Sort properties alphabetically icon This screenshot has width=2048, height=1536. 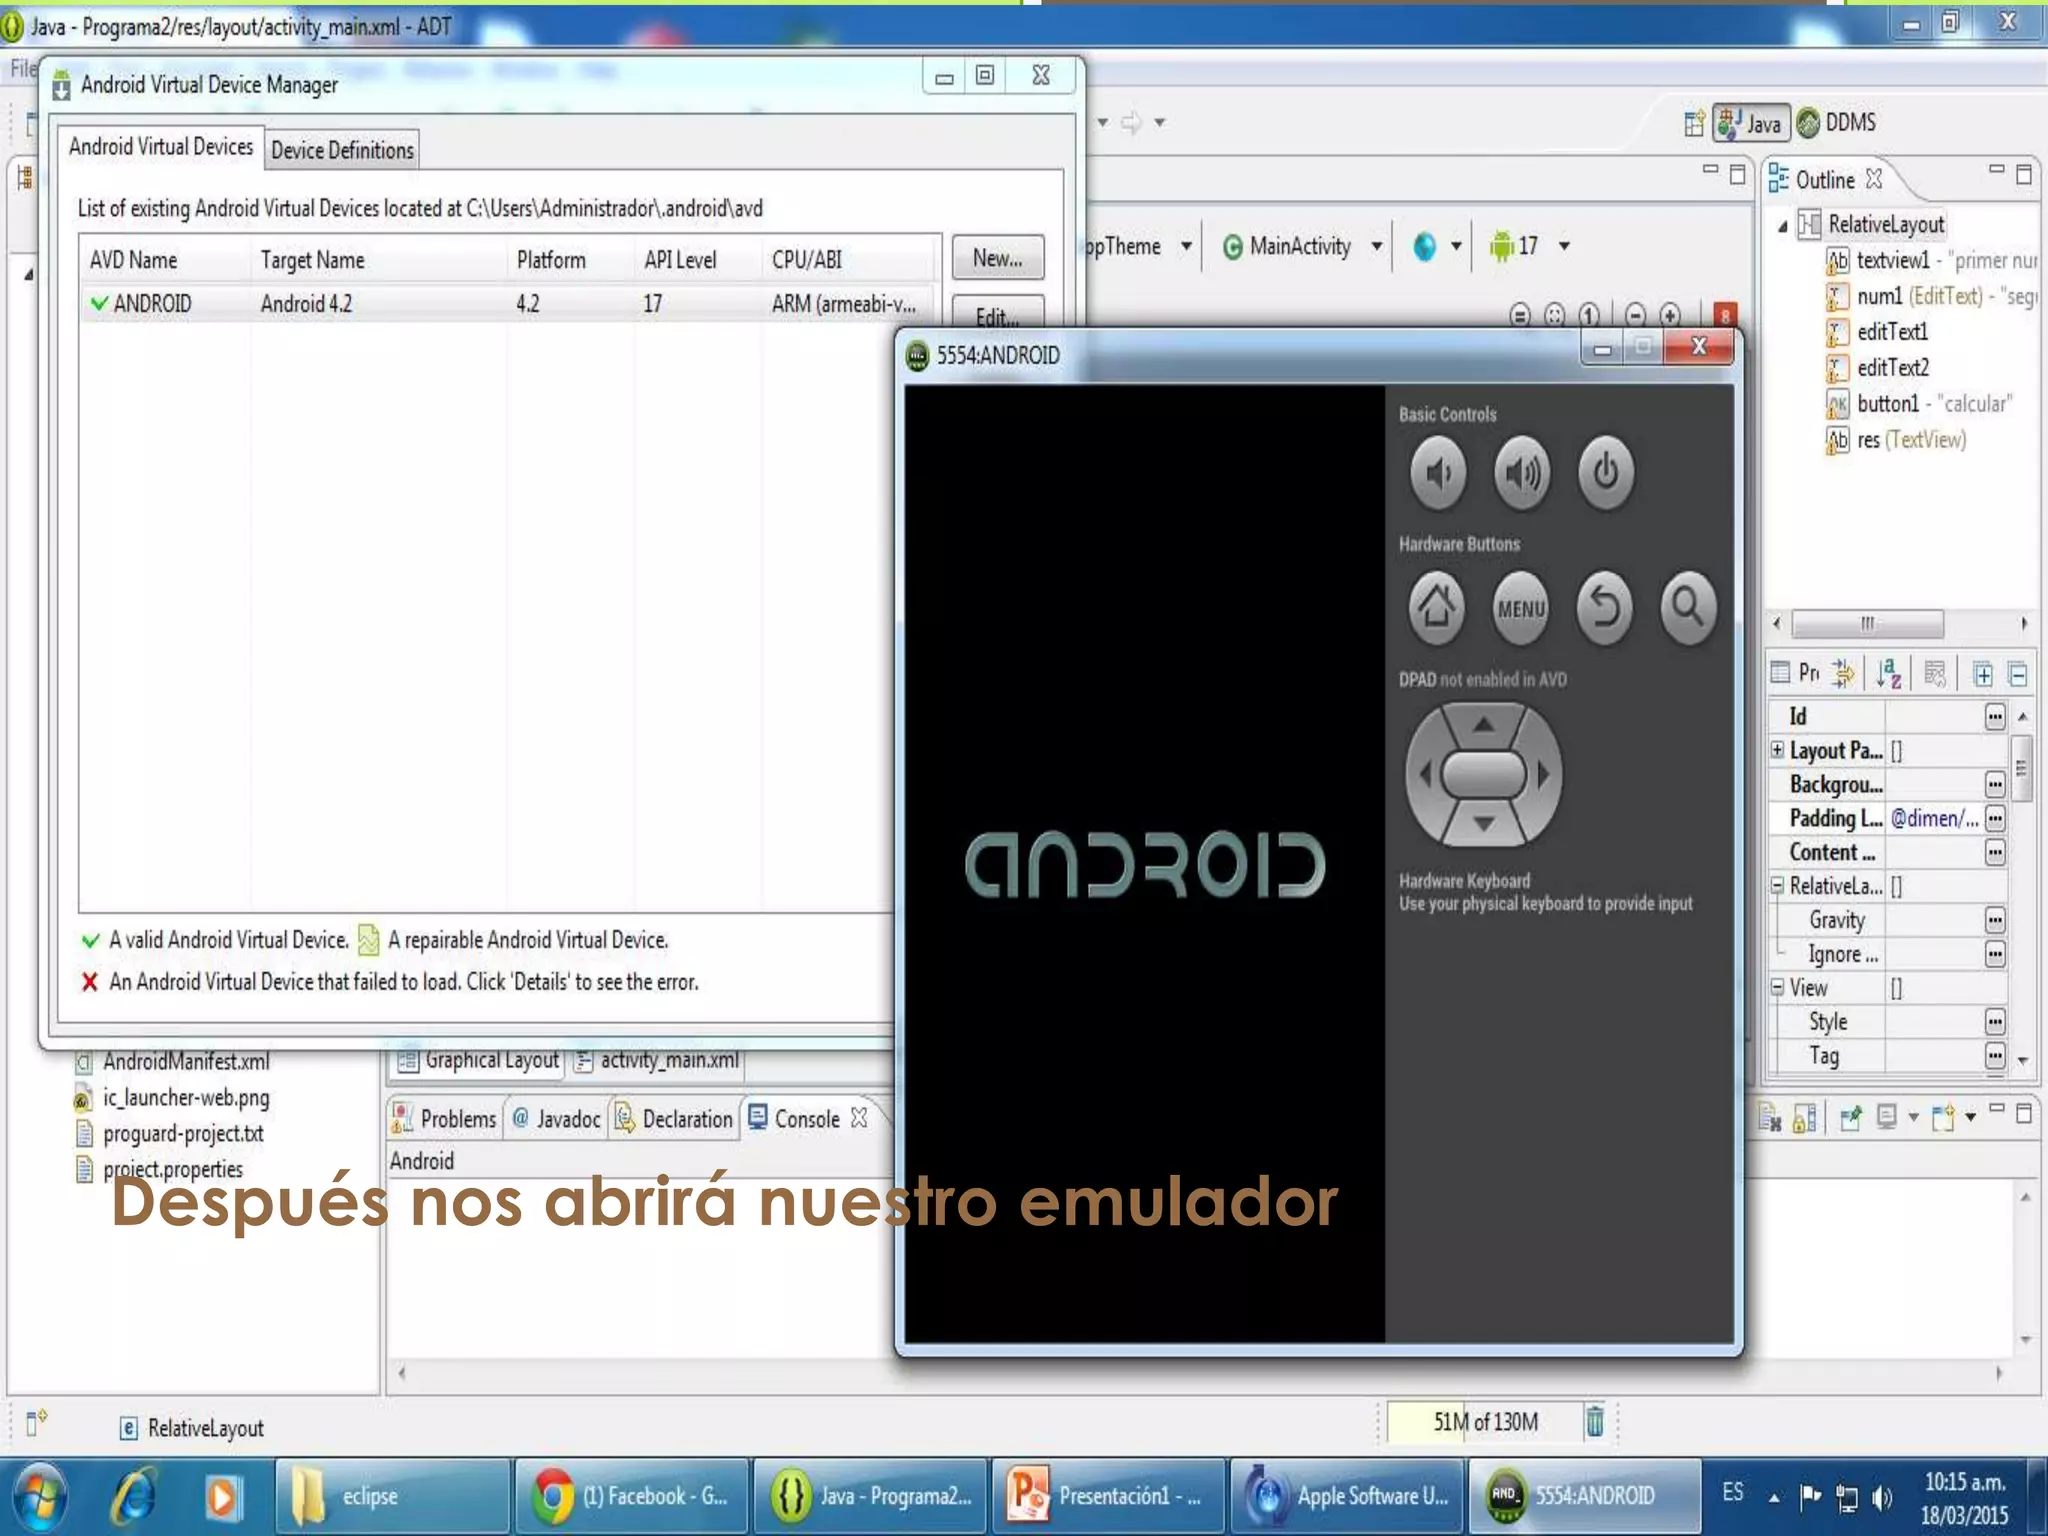click(x=1888, y=674)
